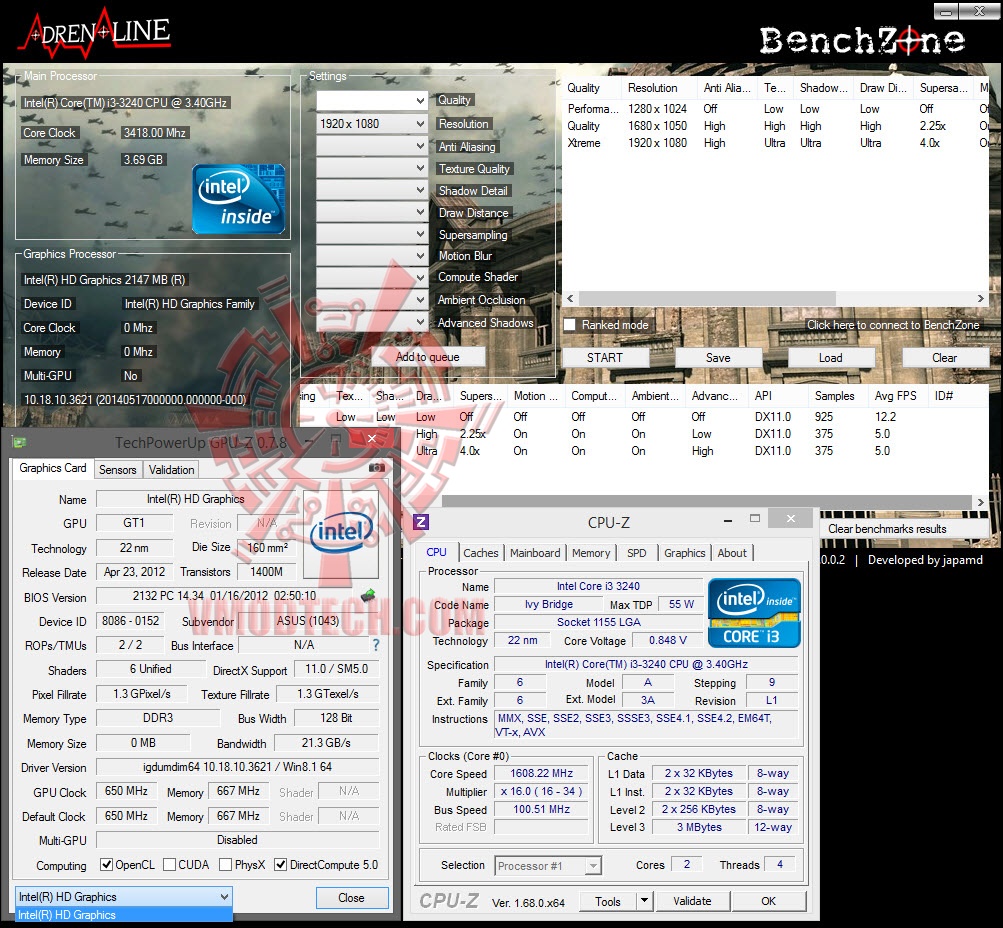Open the Resolution dropdown showing 1920 x 1080

pos(372,123)
